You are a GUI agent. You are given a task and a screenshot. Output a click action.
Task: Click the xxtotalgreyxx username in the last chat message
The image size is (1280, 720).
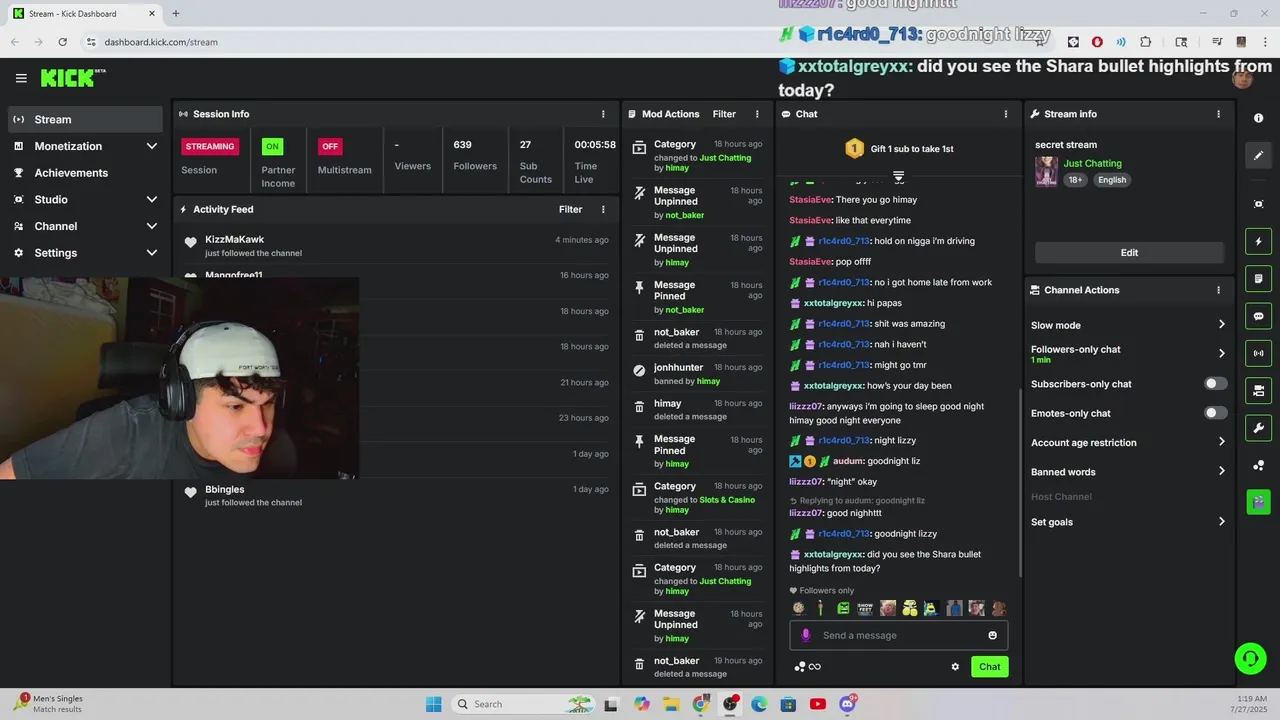point(834,554)
